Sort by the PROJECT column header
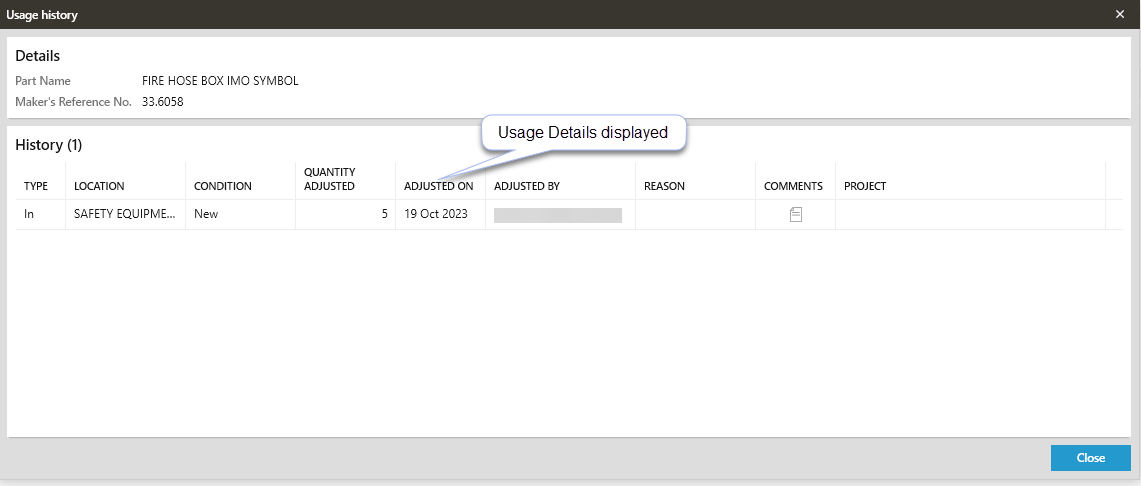Screen dimensions: 1141x486 tap(865, 186)
